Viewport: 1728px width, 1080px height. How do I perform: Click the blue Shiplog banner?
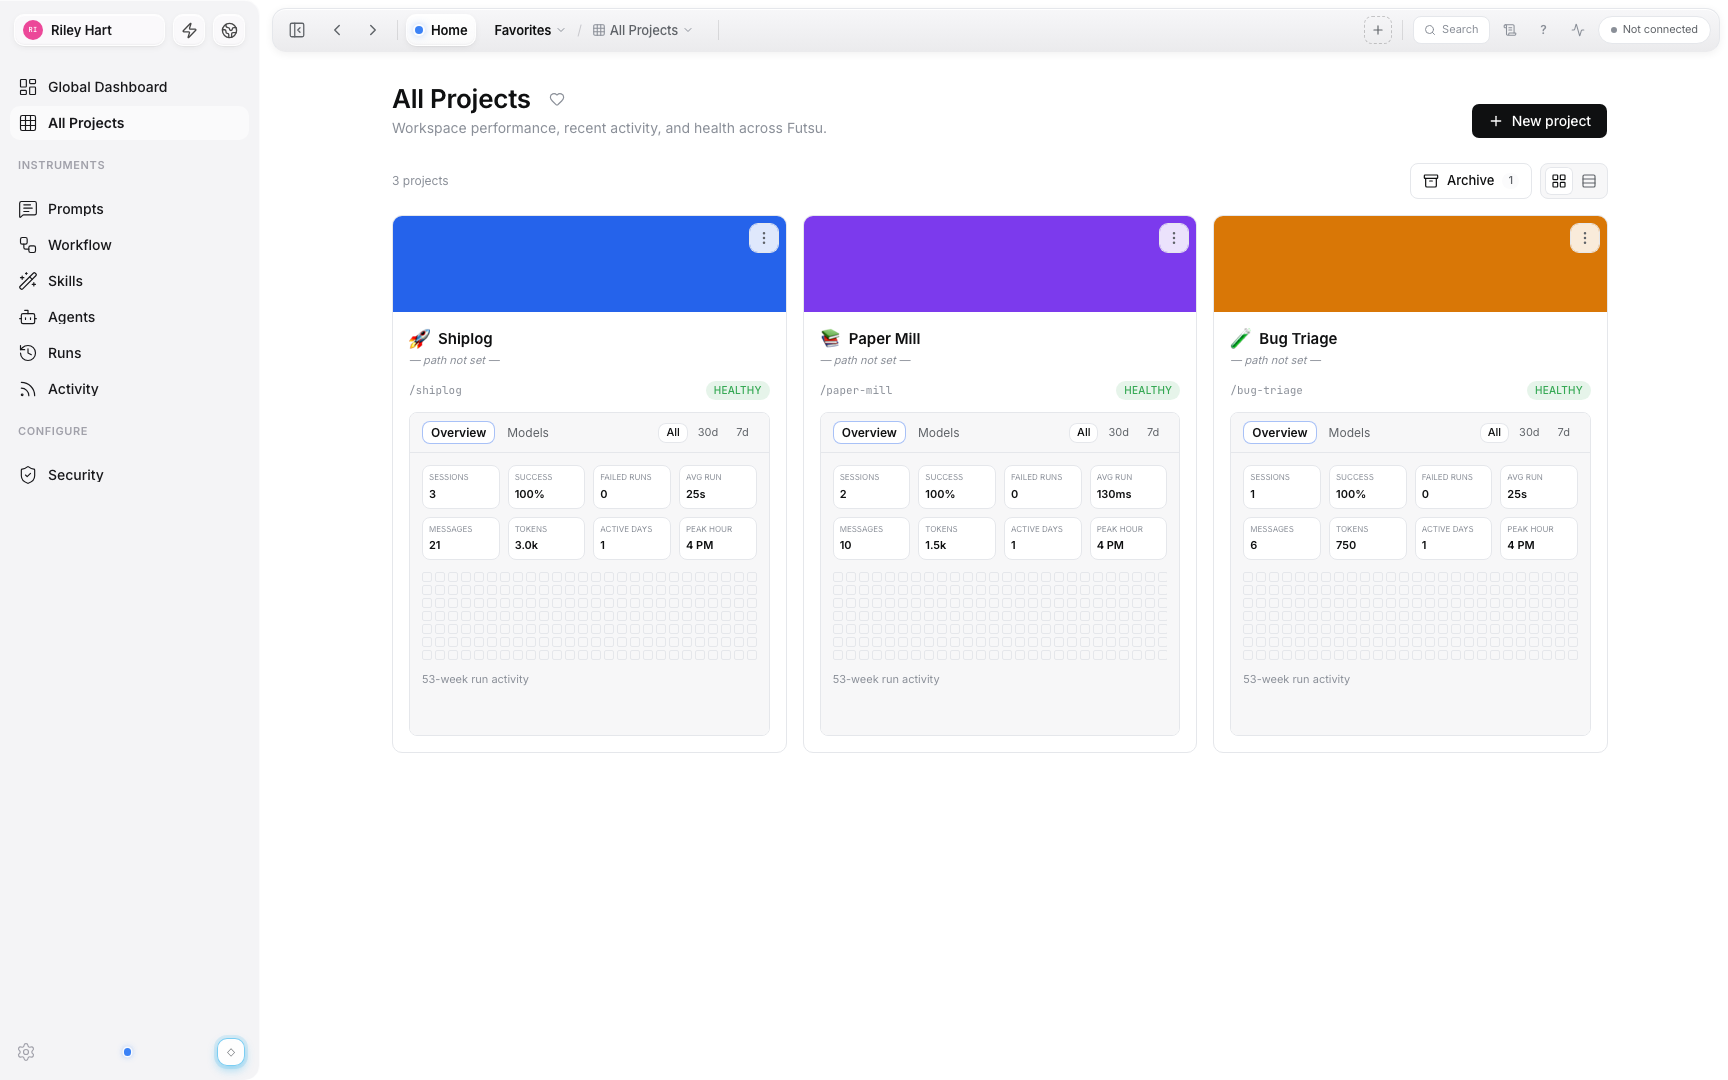click(x=589, y=264)
